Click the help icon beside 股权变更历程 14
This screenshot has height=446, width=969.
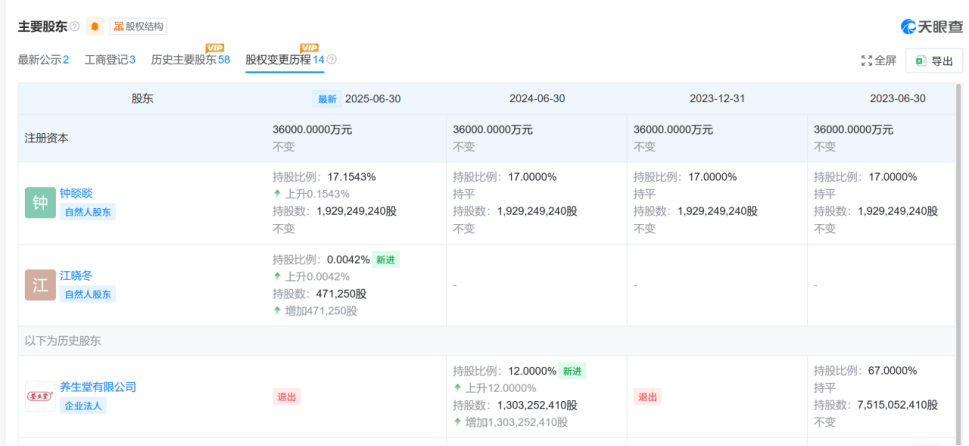[332, 60]
